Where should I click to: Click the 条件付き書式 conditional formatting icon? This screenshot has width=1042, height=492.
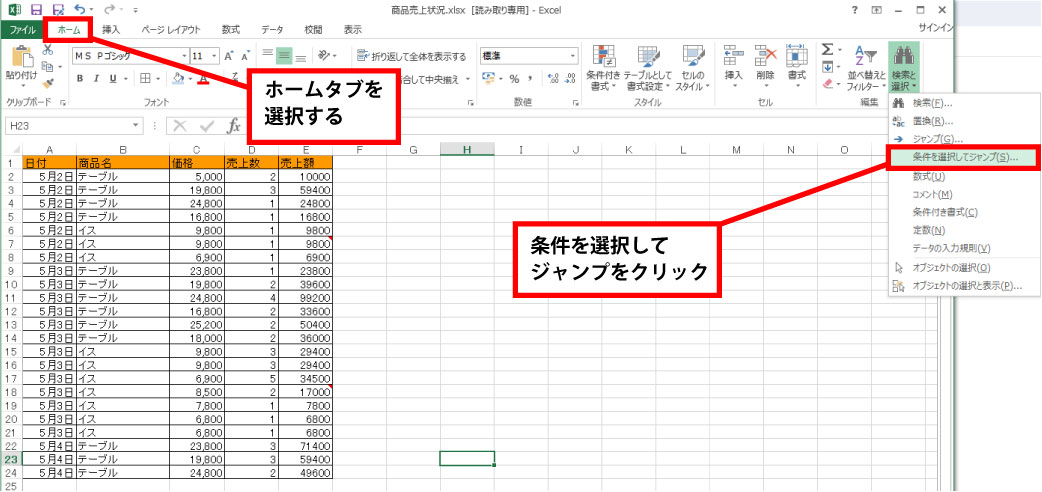pos(603,58)
